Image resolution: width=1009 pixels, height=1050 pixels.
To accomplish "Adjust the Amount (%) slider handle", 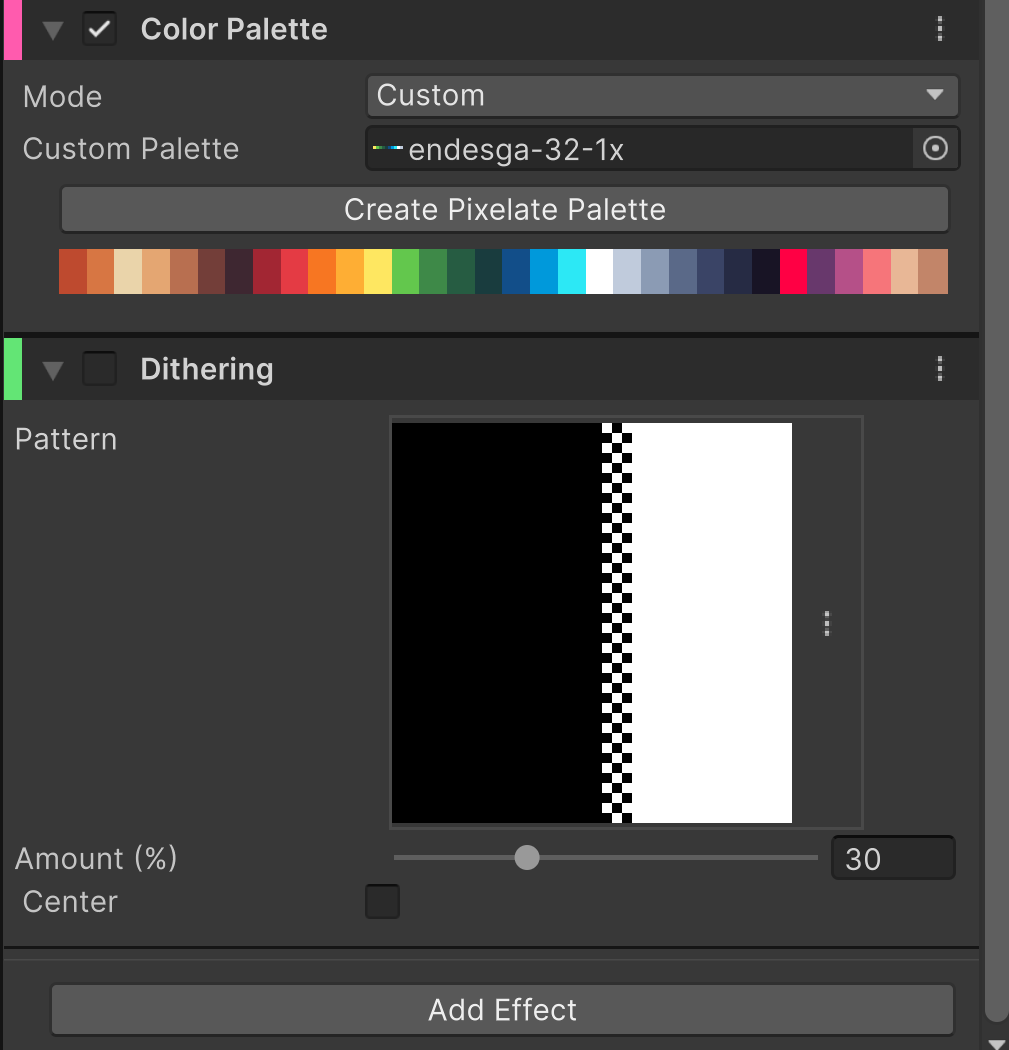I will [x=527, y=858].
